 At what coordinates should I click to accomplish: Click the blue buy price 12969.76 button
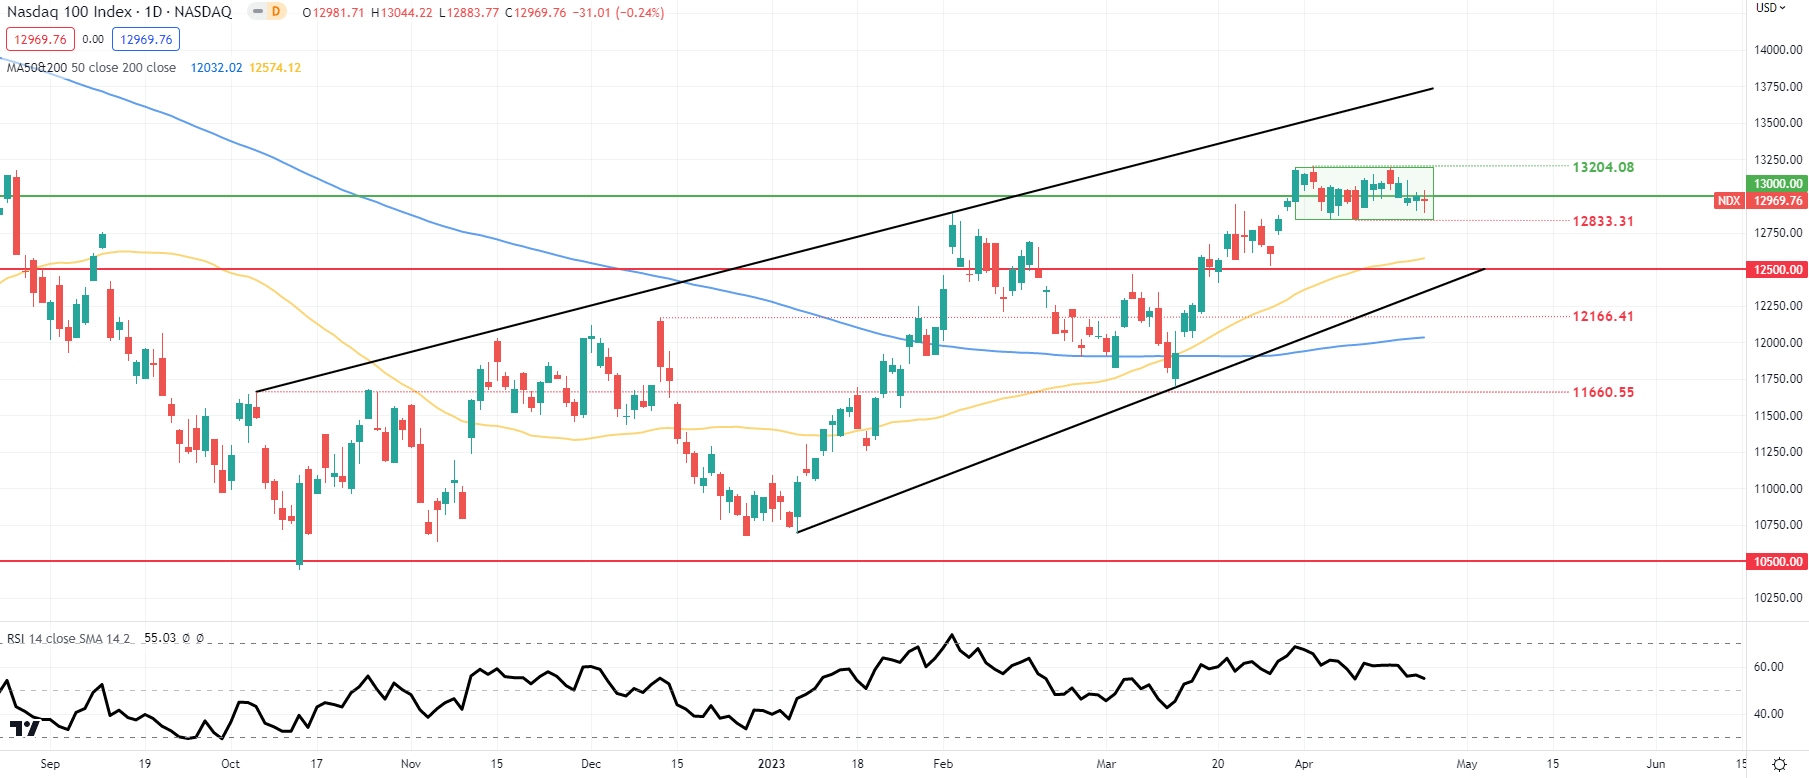(146, 39)
